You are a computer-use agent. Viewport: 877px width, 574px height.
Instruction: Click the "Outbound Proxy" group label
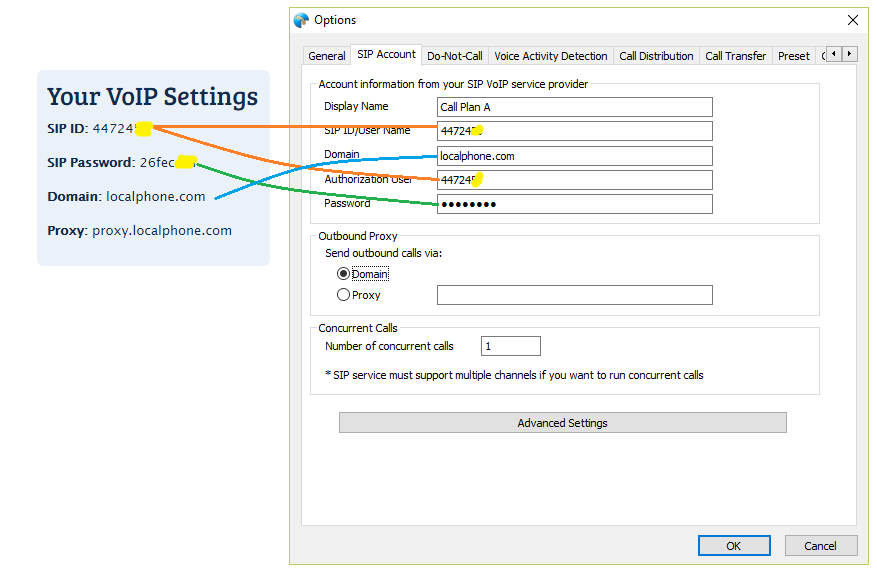tap(358, 236)
